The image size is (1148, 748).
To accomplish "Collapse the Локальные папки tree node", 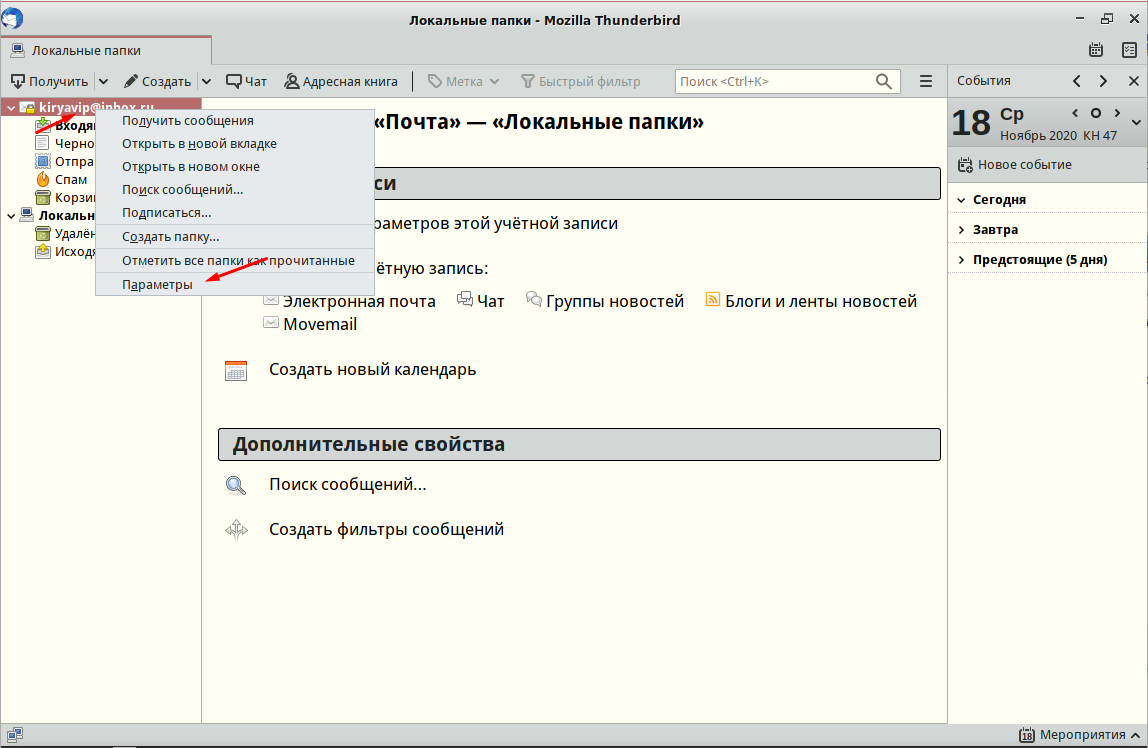I will coord(11,216).
